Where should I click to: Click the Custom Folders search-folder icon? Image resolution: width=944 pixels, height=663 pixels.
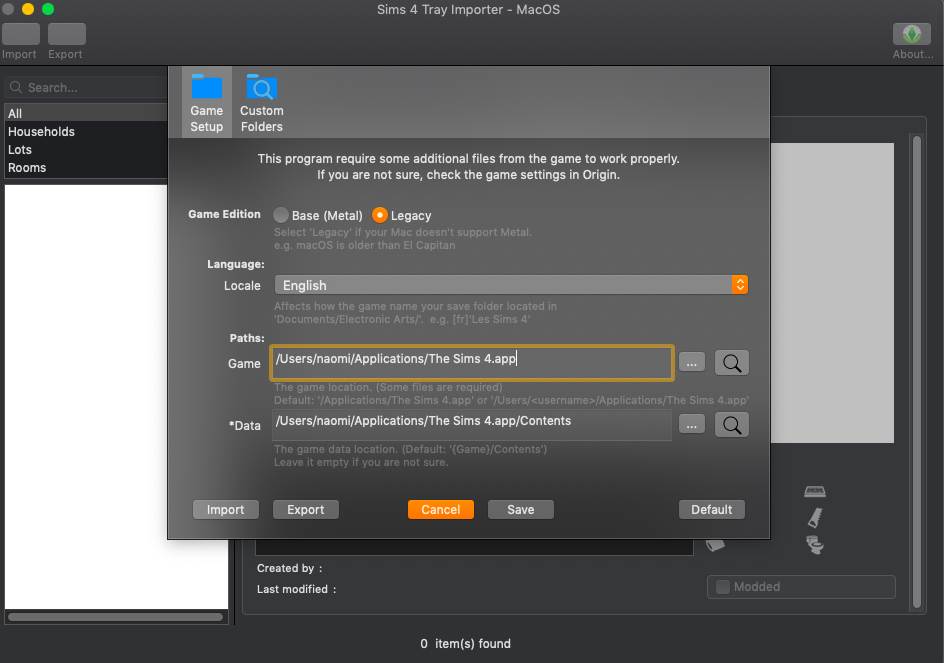261,87
